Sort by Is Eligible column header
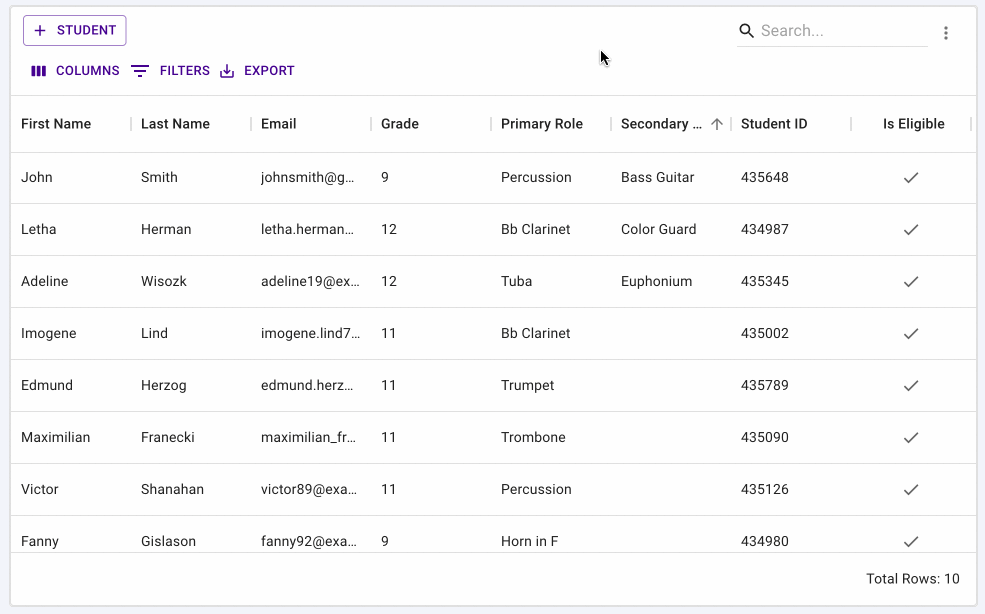This screenshot has width=985, height=614. (913, 124)
